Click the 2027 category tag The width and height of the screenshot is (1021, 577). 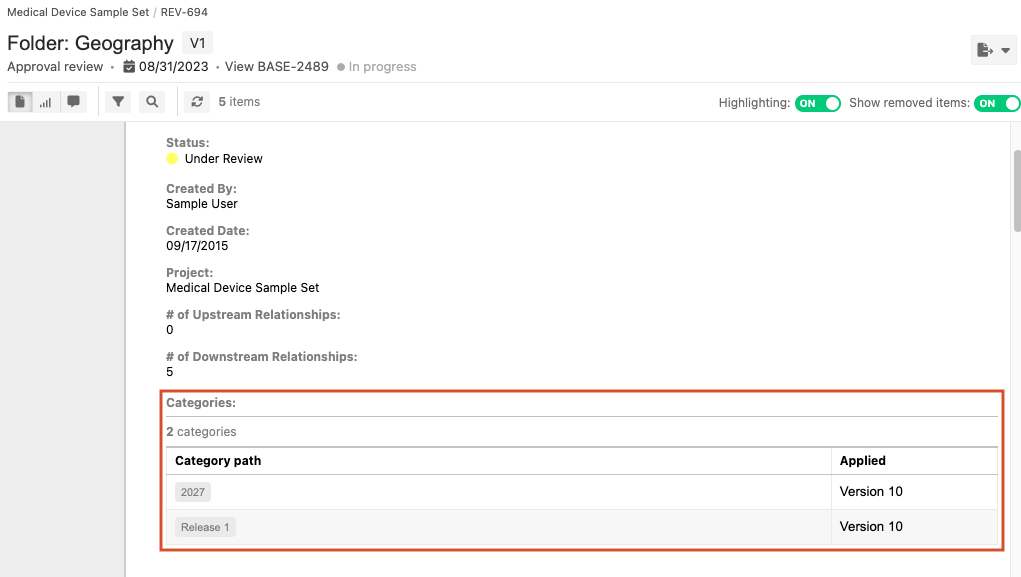[193, 492]
